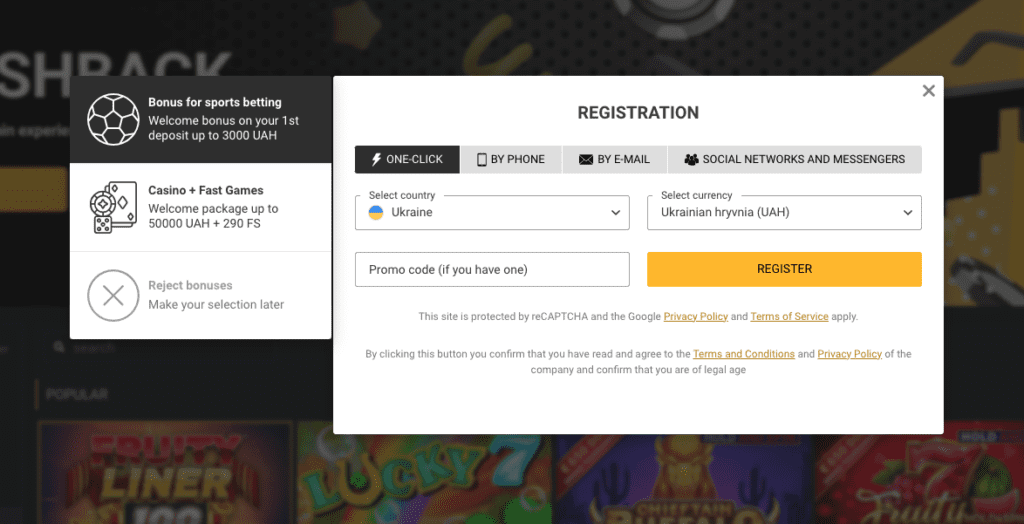The image size is (1024, 524).
Task: Switch to the By Phone tab
Action: (511, 159)
